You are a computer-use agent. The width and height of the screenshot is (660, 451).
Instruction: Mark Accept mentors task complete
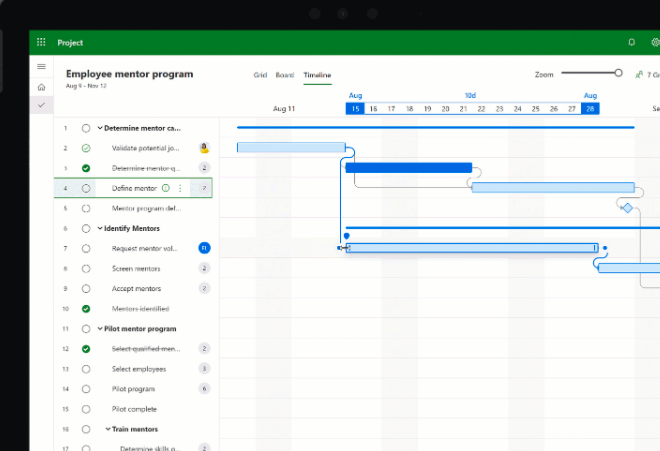point(86,288)
